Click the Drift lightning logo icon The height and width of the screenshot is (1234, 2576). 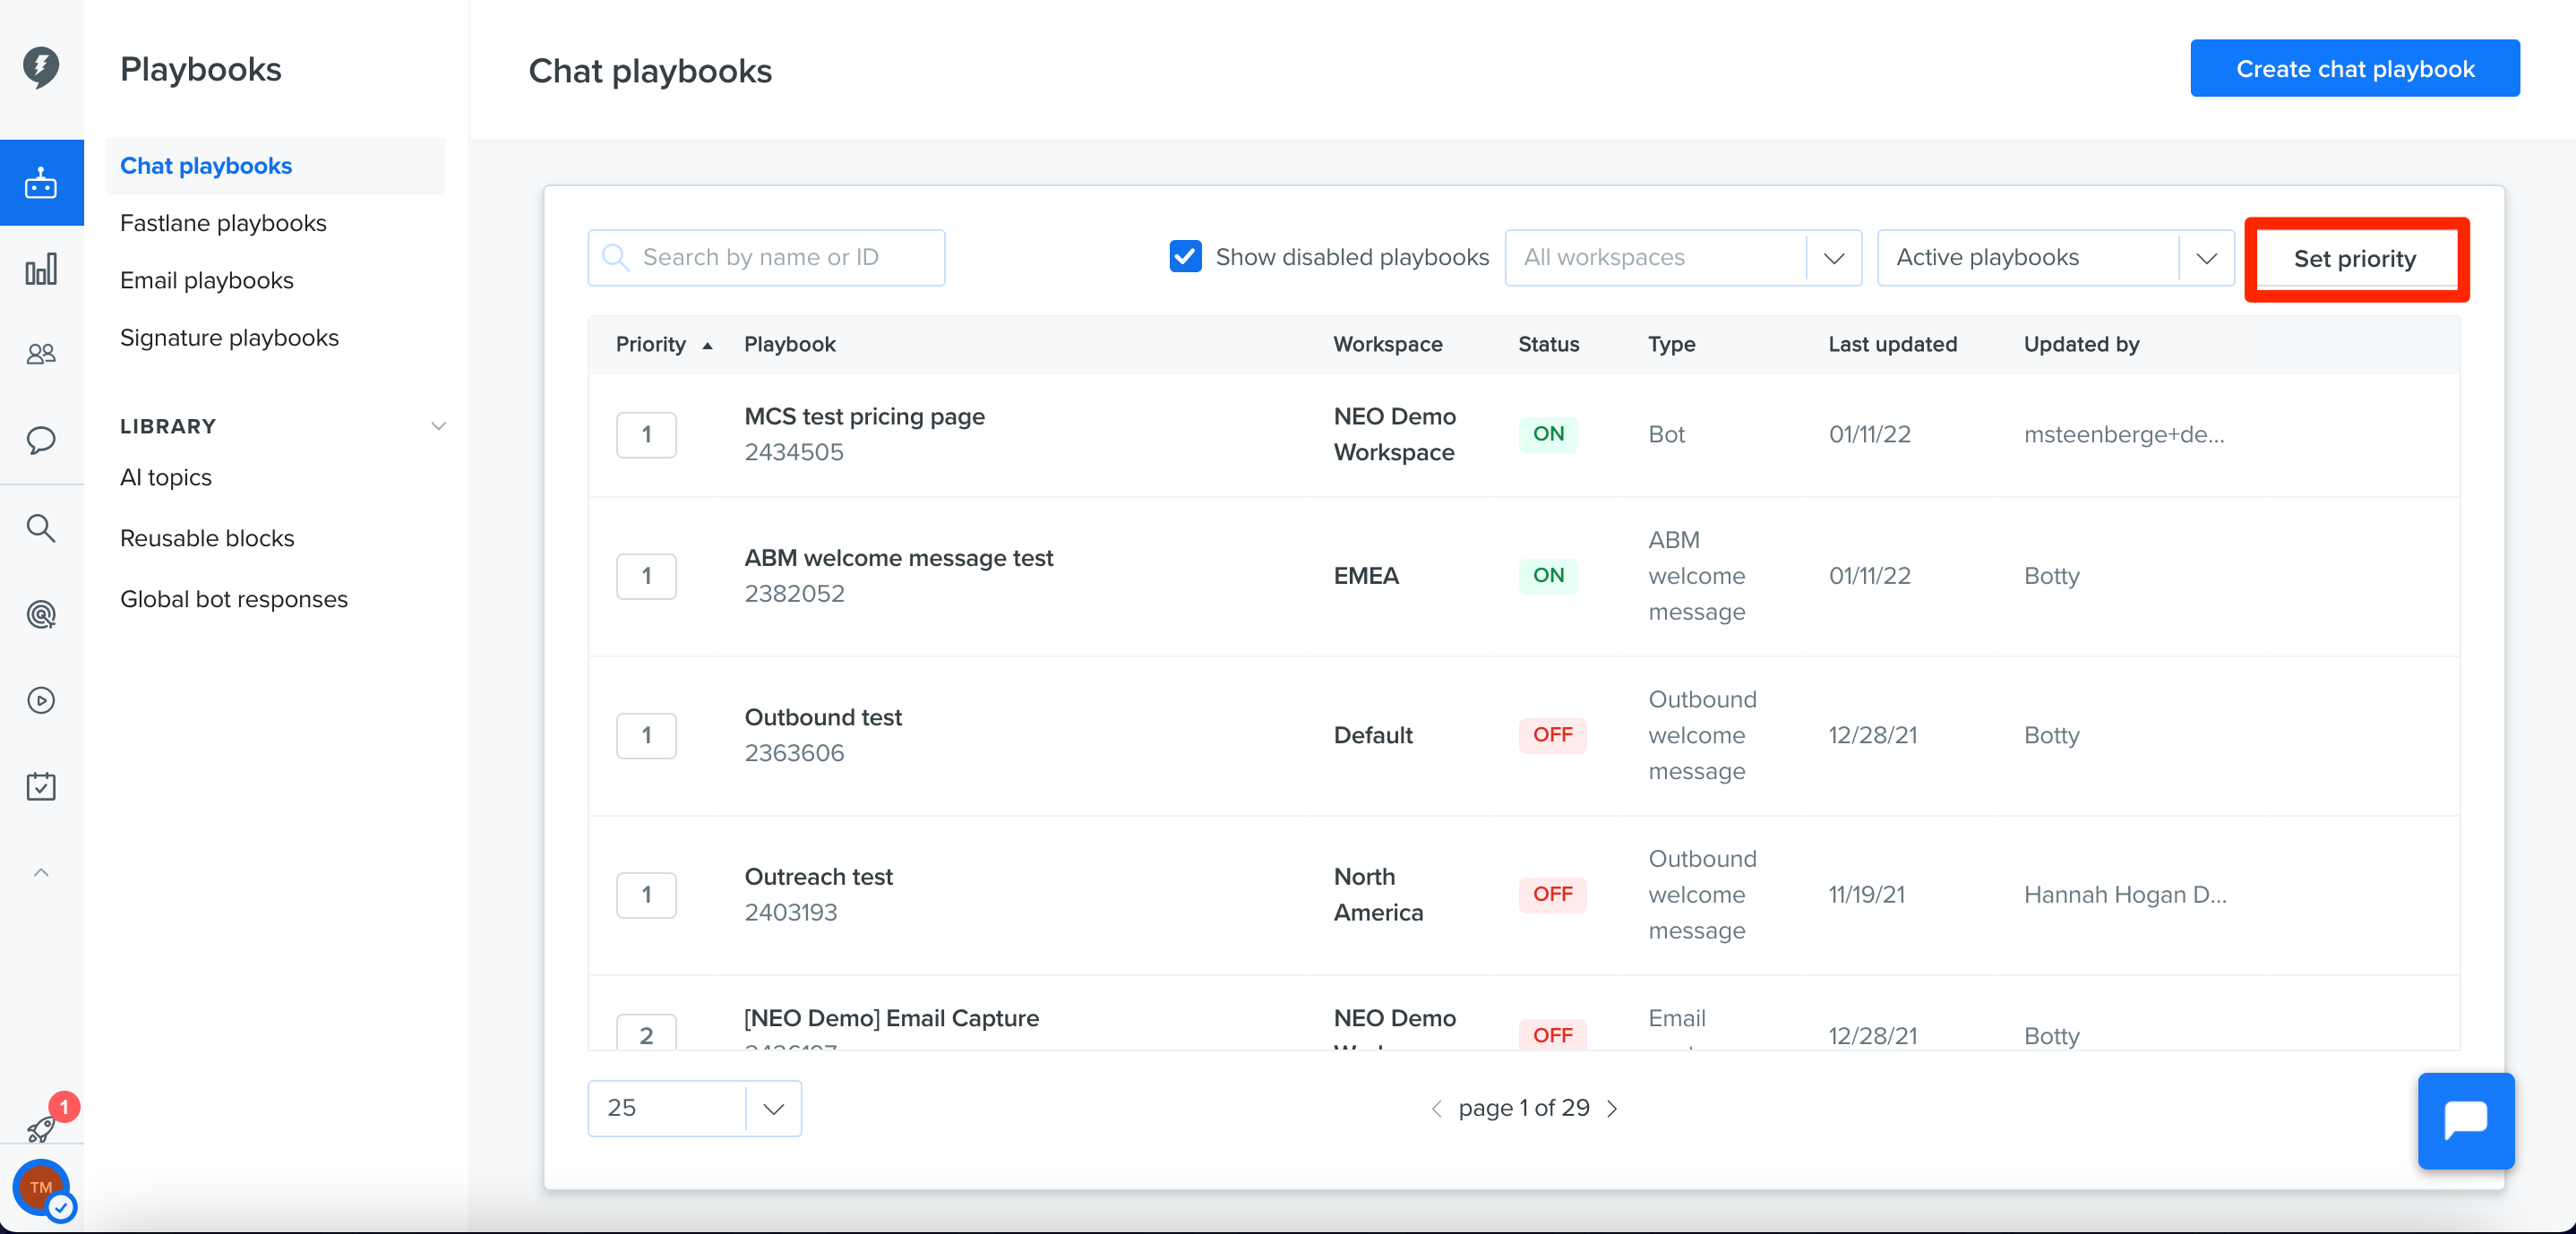click(41, 67)
